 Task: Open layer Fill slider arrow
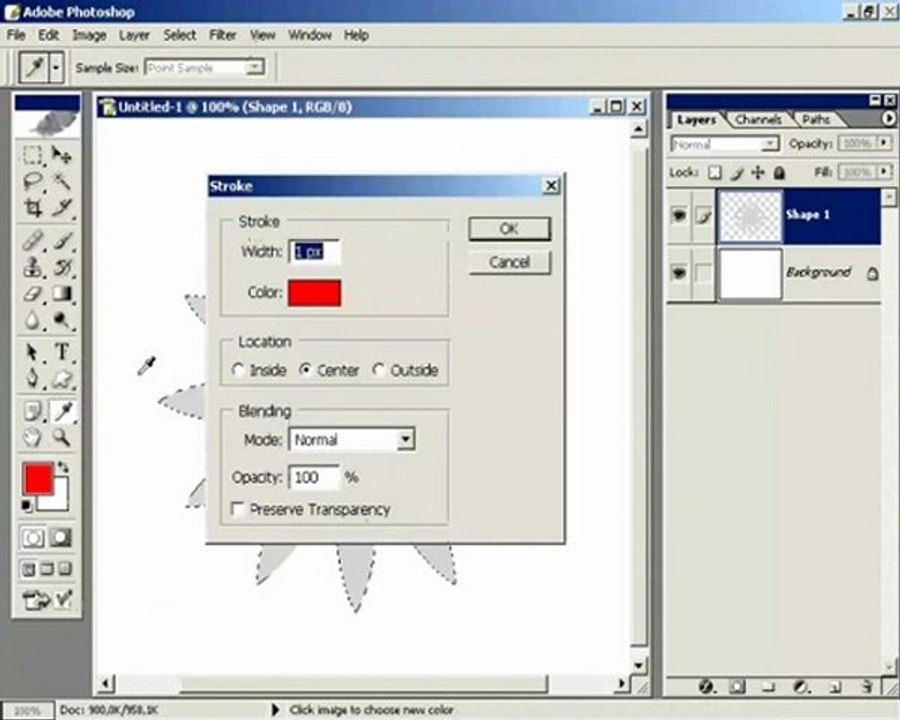[x=885, y=172]
